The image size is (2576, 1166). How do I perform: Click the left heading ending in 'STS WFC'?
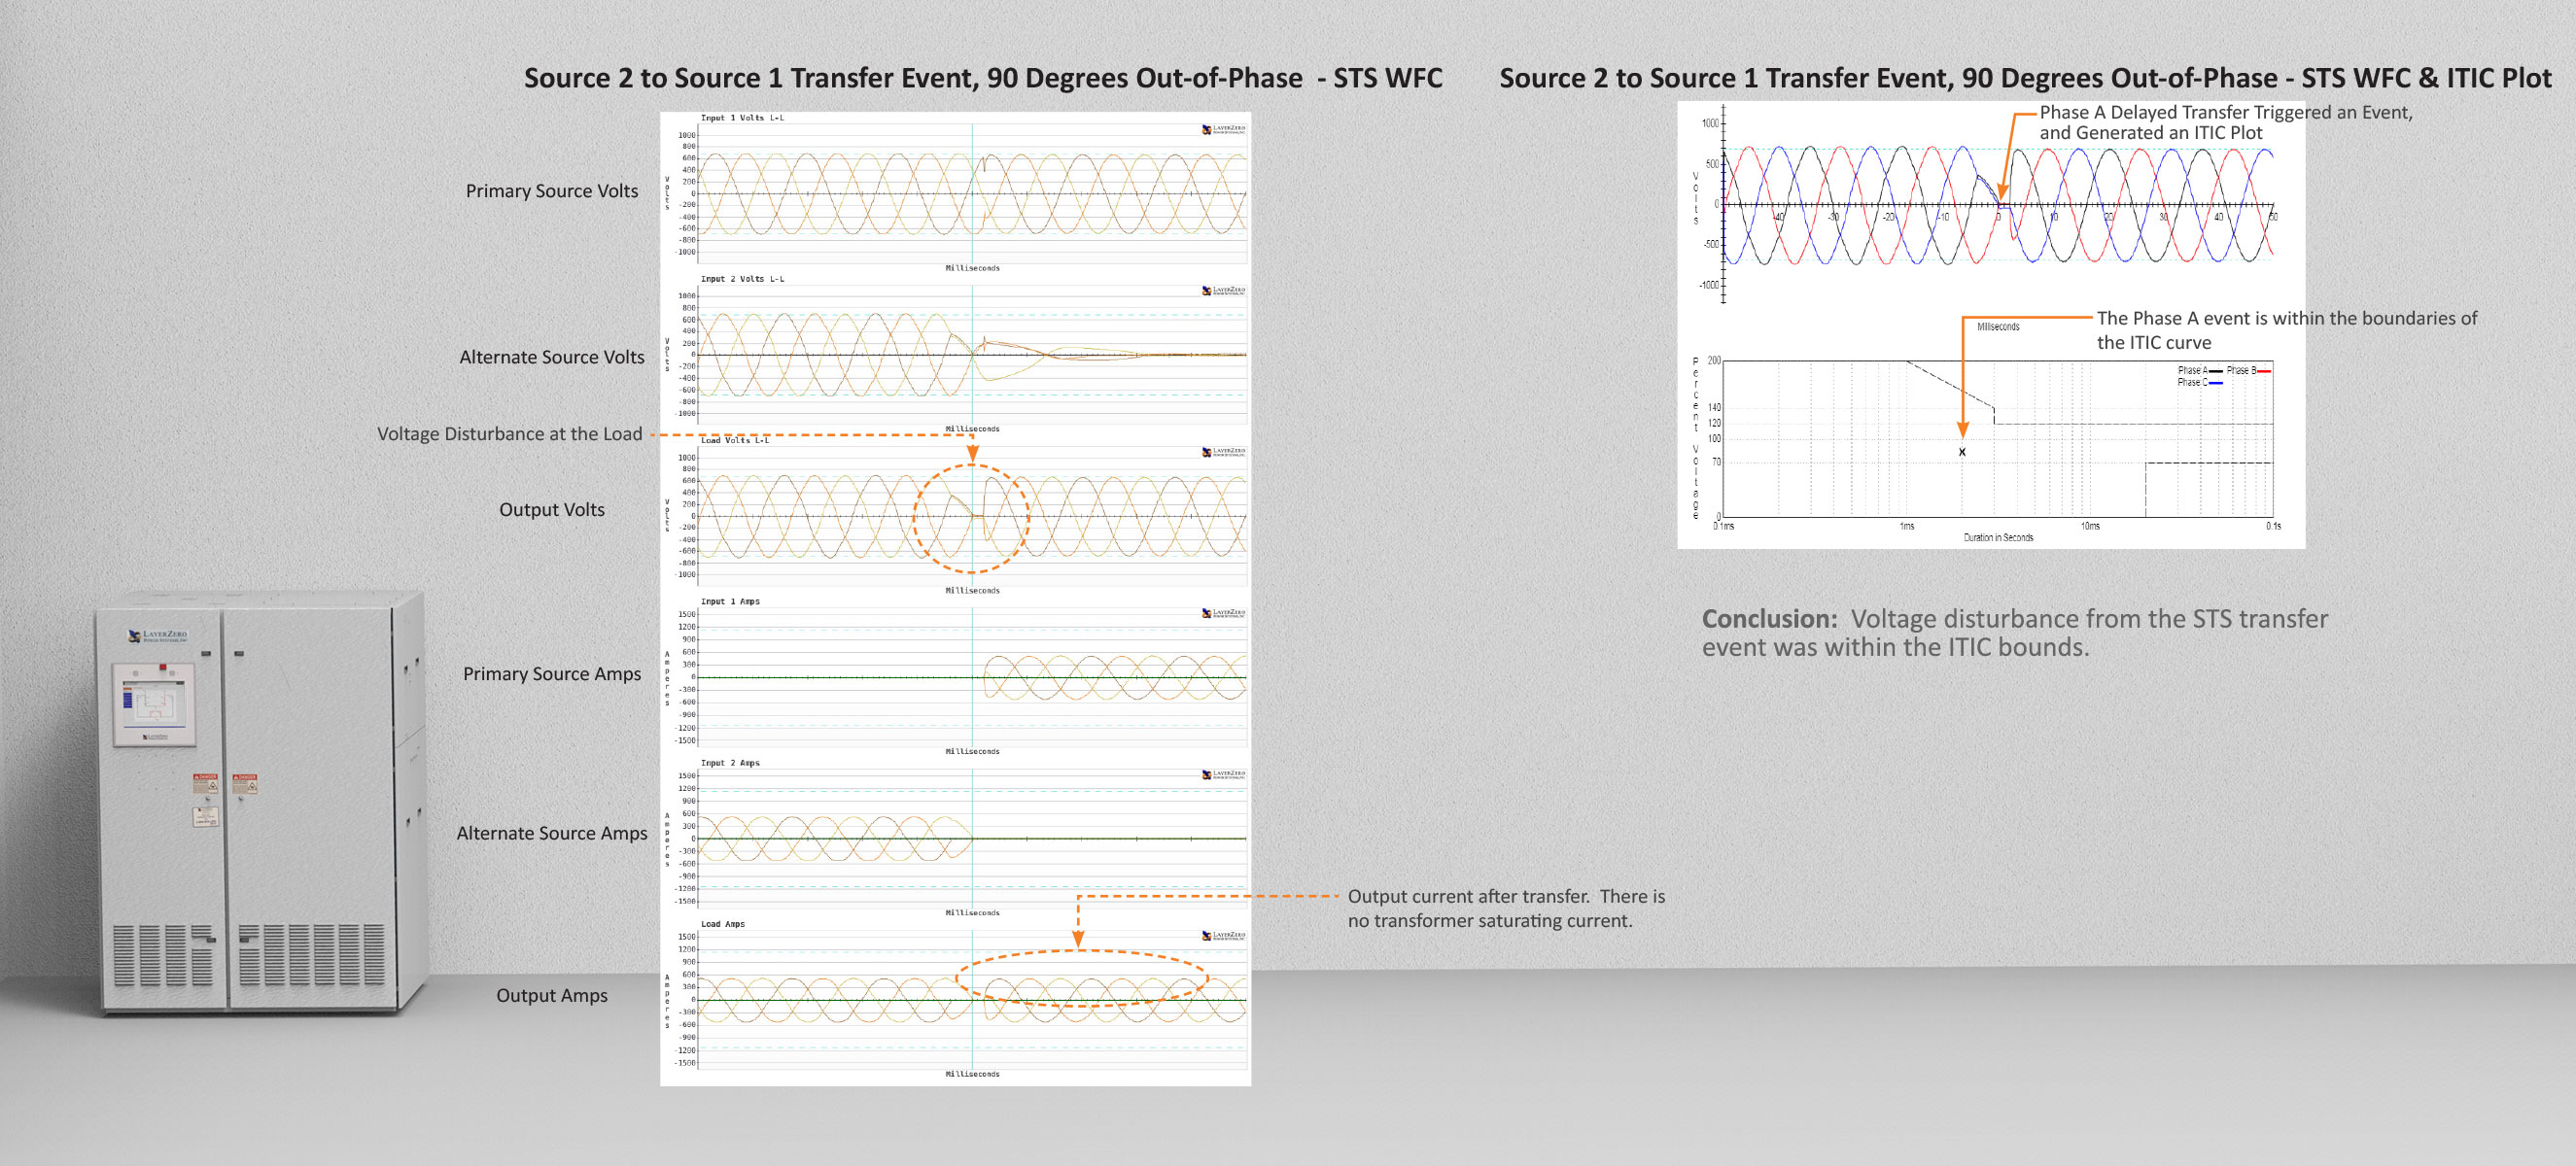[x=983, y=78]
